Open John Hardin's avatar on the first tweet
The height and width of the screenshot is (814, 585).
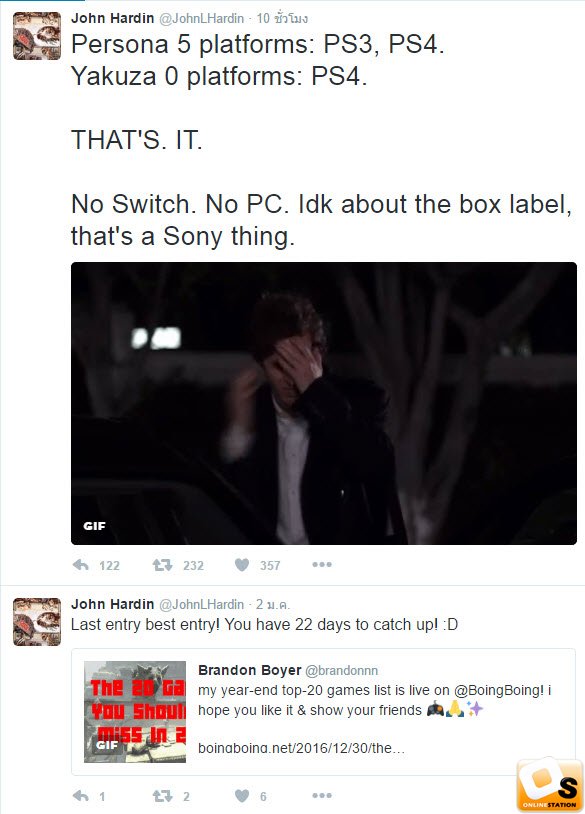tap(37, 36)
